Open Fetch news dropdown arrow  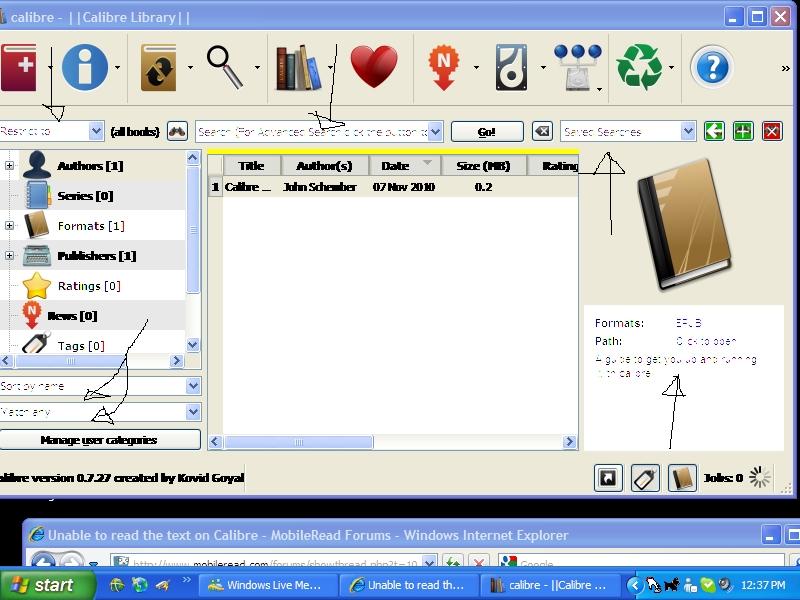coord(476,67)
